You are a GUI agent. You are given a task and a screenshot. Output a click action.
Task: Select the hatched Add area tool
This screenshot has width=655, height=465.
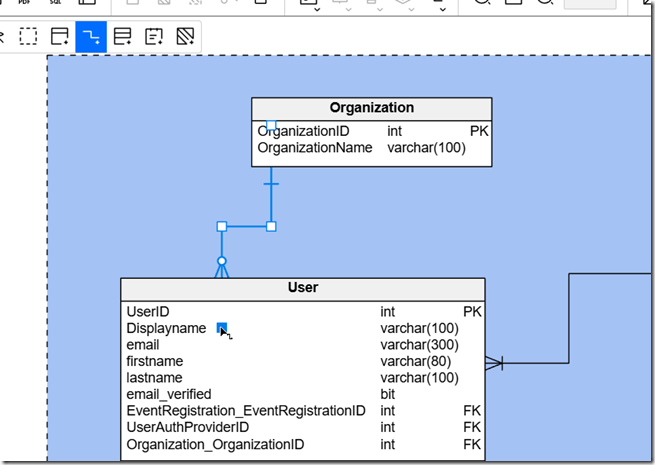click(184, 38)
